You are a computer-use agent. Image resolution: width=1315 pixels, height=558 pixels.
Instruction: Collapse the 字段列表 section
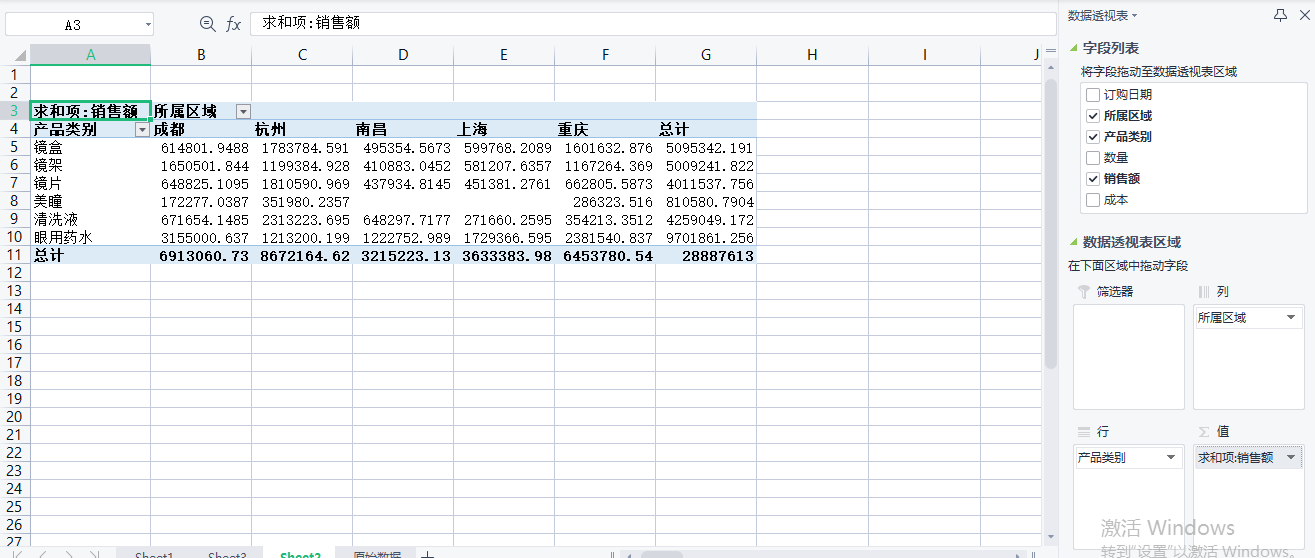coord(1074,48)
